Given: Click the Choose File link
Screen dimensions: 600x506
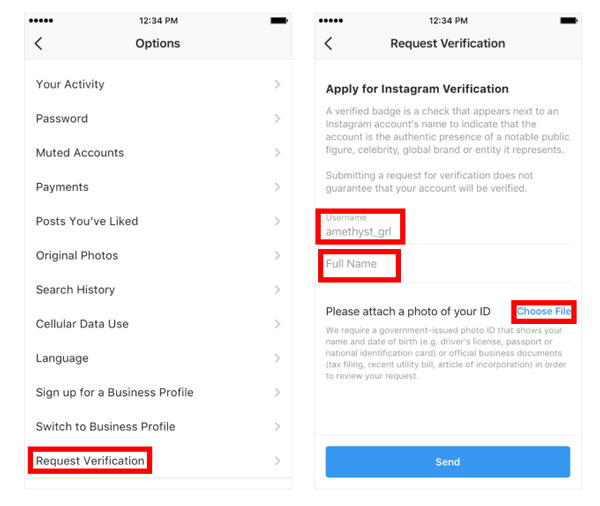Looking at the screenshot, I should pyautogui.click(x=544, y=311).
